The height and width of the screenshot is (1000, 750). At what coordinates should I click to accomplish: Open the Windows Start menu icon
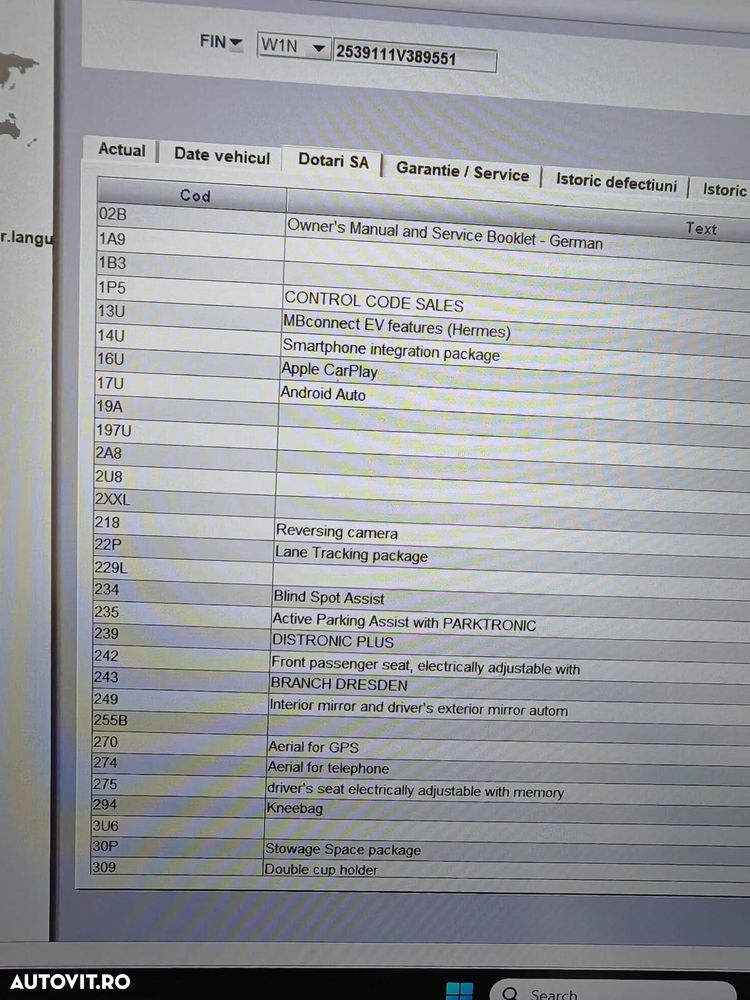460,990
